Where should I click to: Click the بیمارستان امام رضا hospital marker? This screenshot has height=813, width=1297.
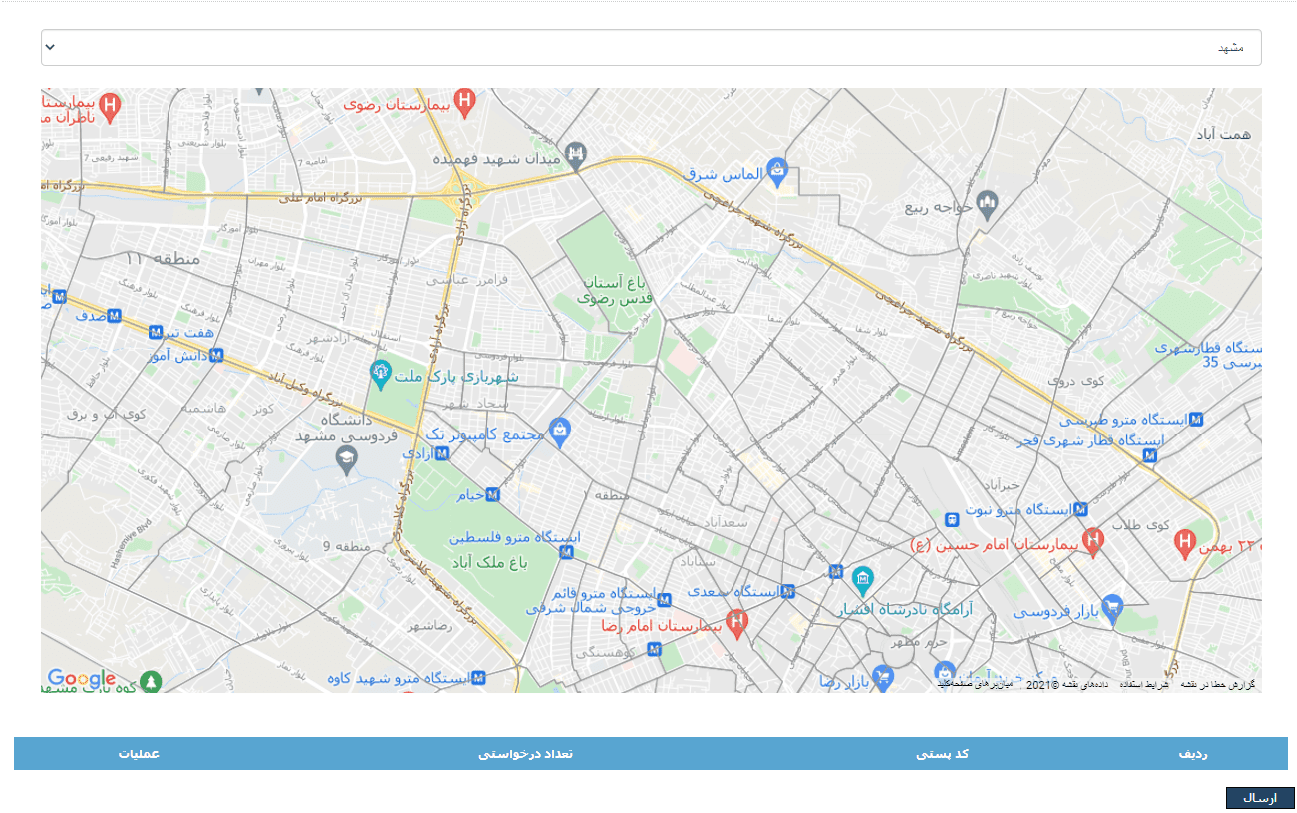click(737, 623)
